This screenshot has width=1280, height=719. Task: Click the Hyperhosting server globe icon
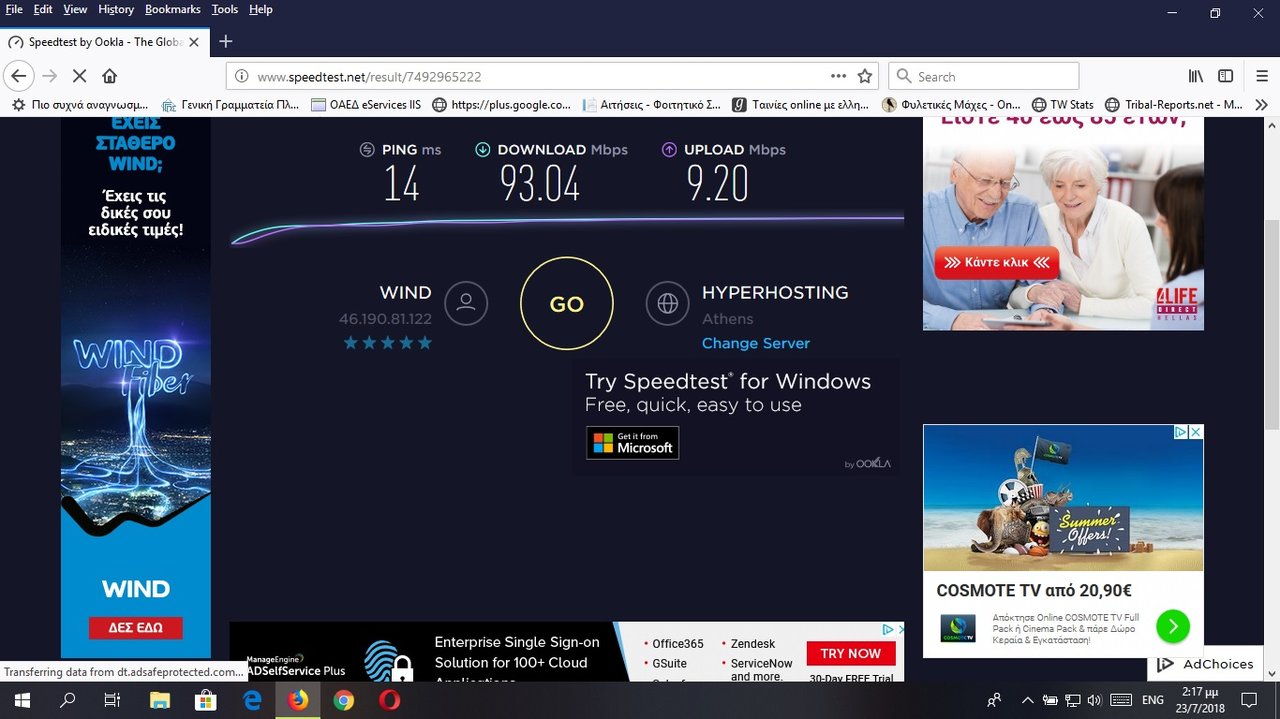[x=668, y=303]
